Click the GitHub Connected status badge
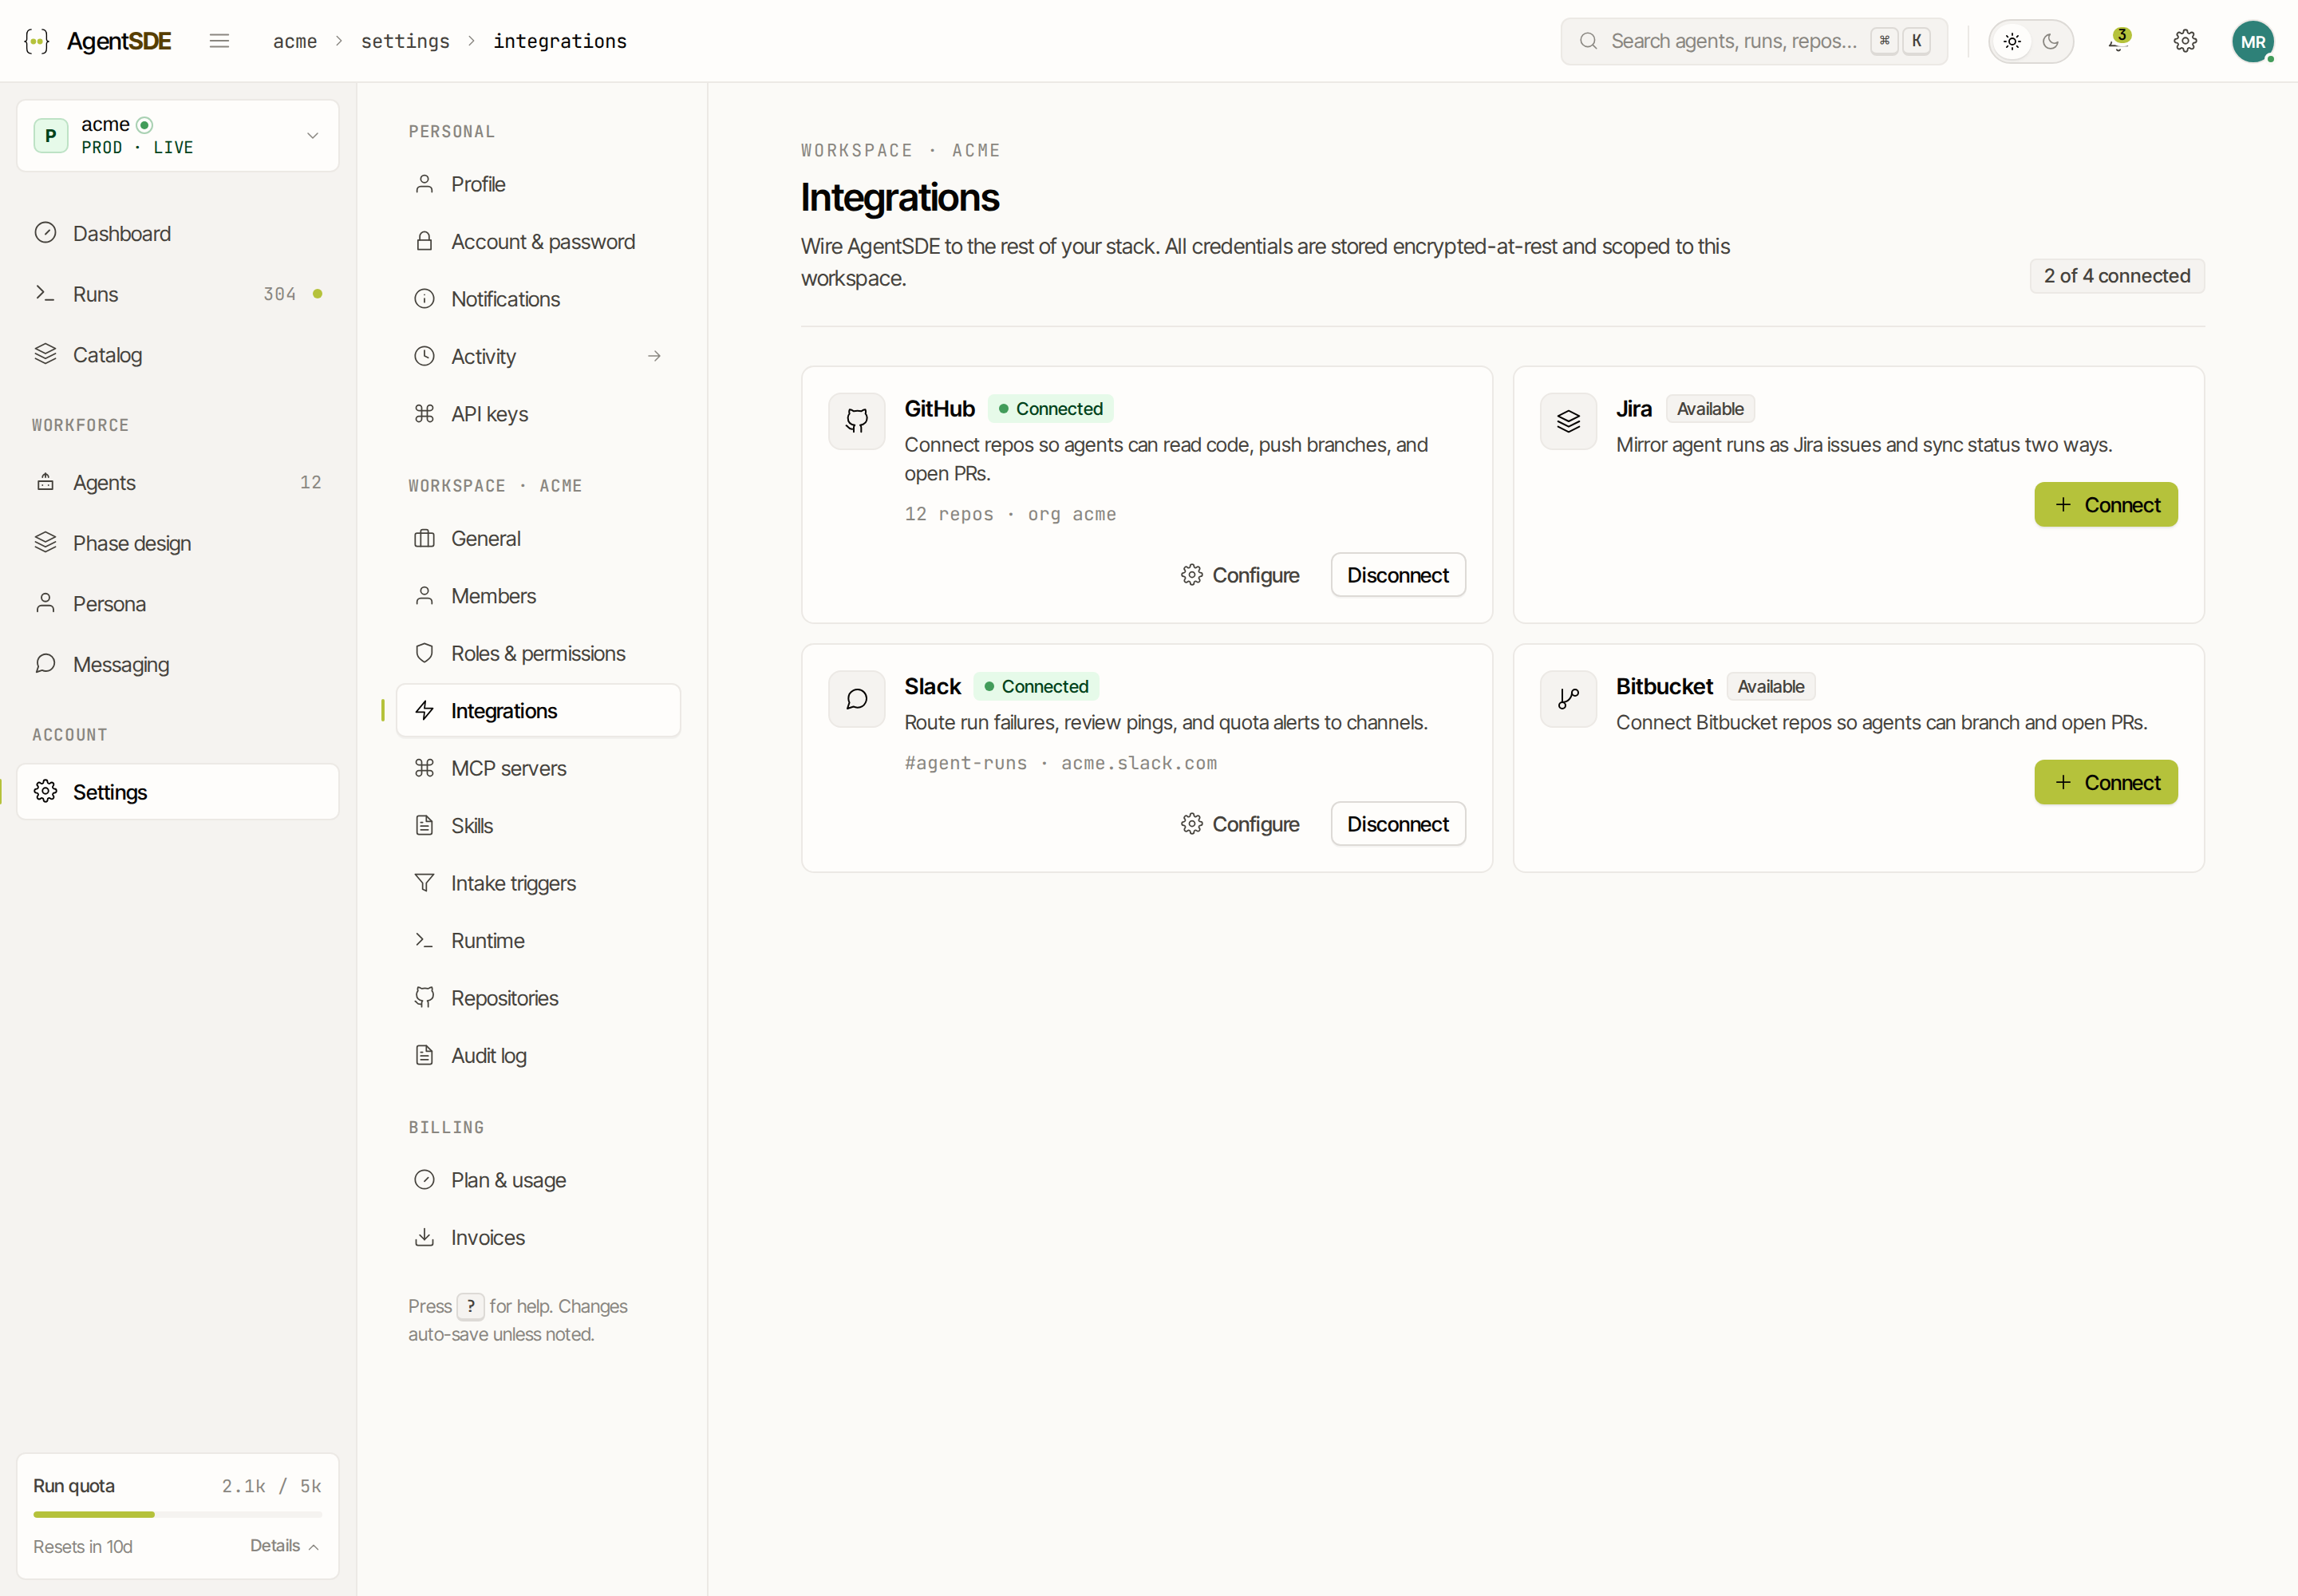The height and width of the screenshot is (1596, 2298). click(1051, 409)
